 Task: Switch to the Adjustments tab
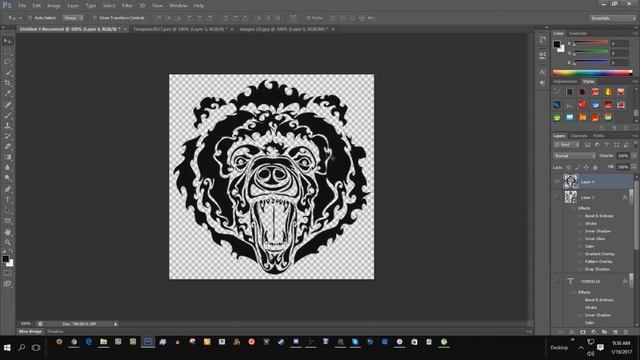(x=565, y=82)
